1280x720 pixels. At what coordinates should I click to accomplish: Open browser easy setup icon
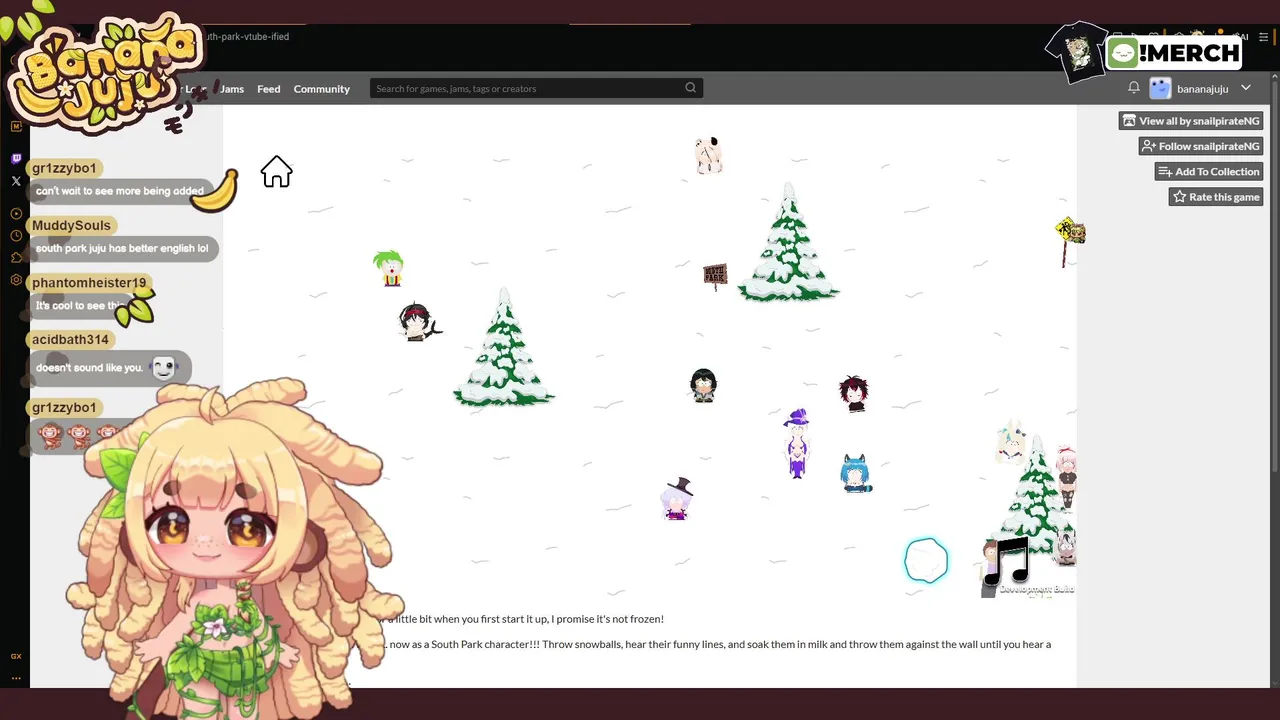click(x=1263, y=37)
